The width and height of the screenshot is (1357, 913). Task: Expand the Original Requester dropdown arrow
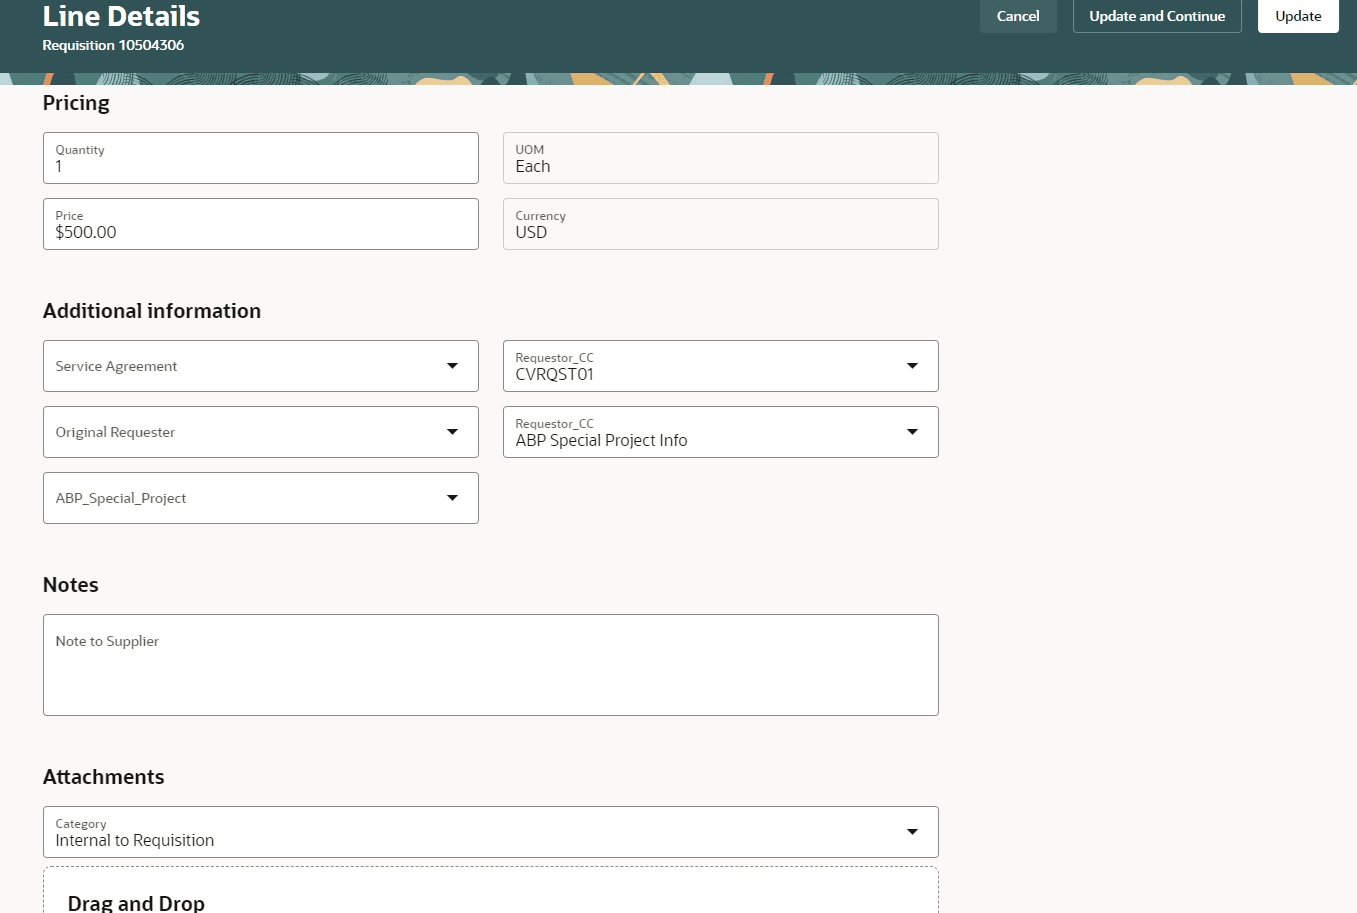coord(452,432)
